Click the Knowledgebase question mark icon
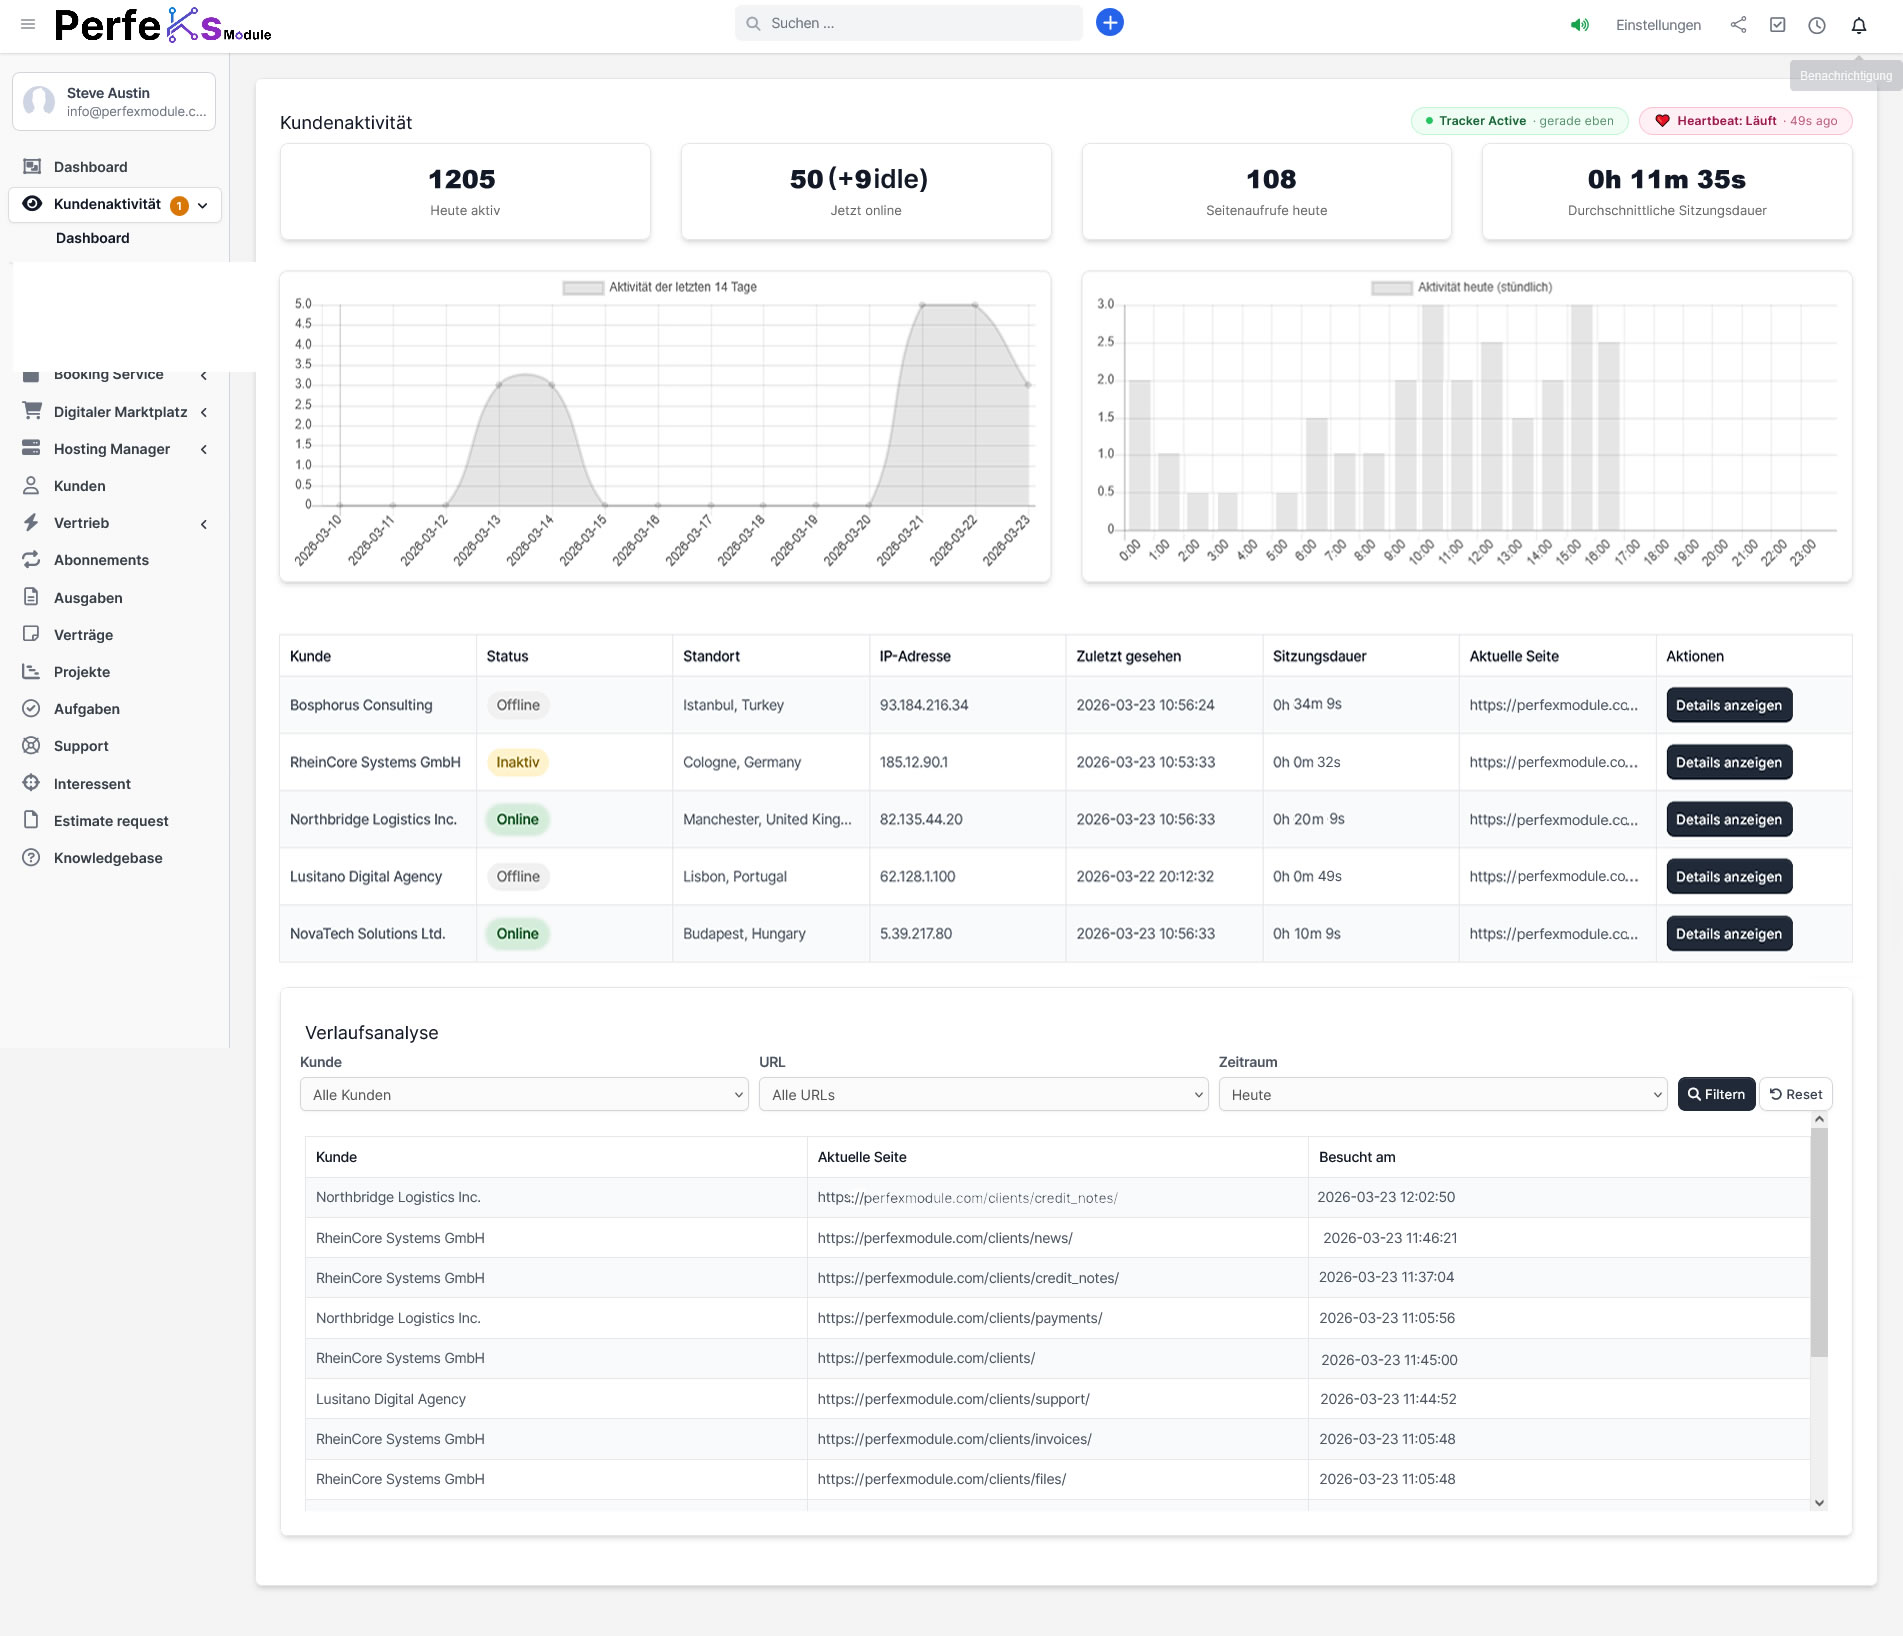The width and height of the screenshot is (1903, 1636). tap(31, 858)
